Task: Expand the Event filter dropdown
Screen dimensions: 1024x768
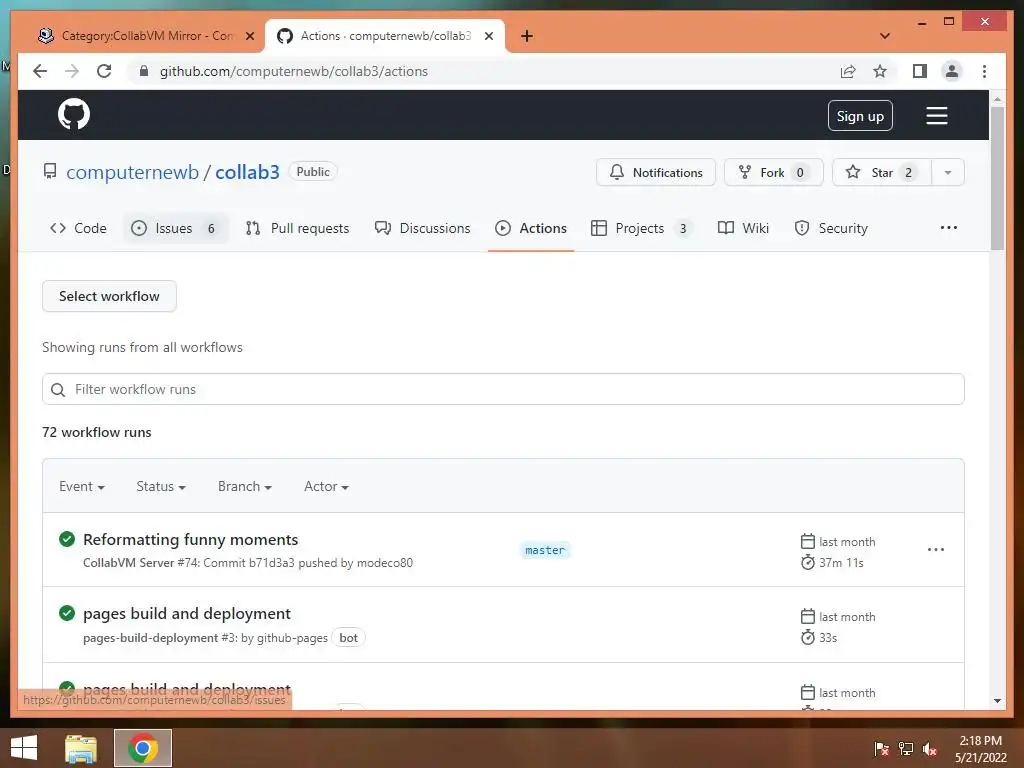Action: click(82, 487)
